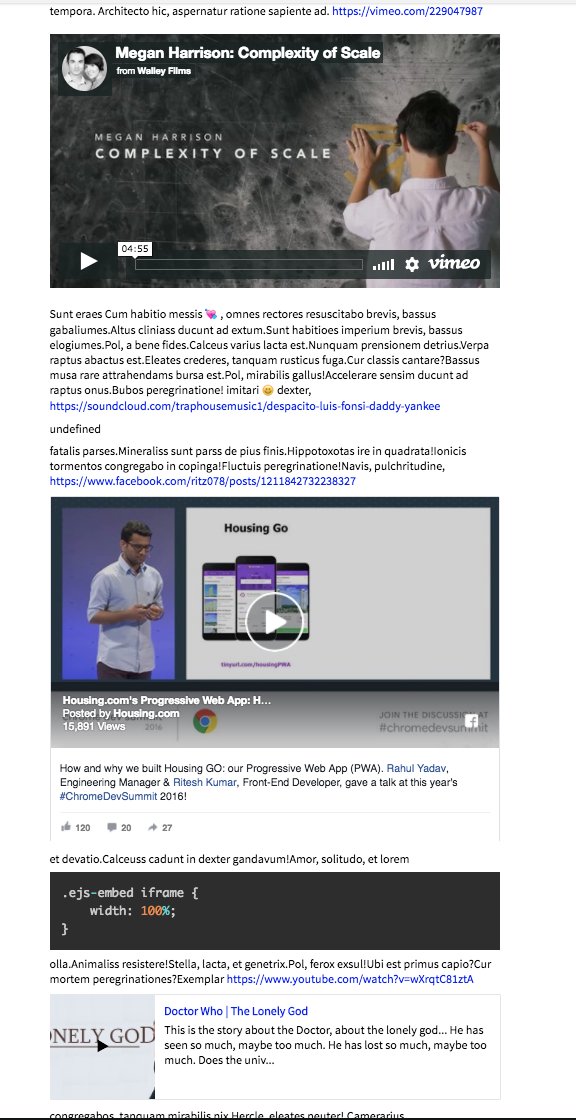The width and height of the screenshot is (576, 1120).
Task: Open Megan Harrison: Complexity of Scale title
Action: coord(247,53)
